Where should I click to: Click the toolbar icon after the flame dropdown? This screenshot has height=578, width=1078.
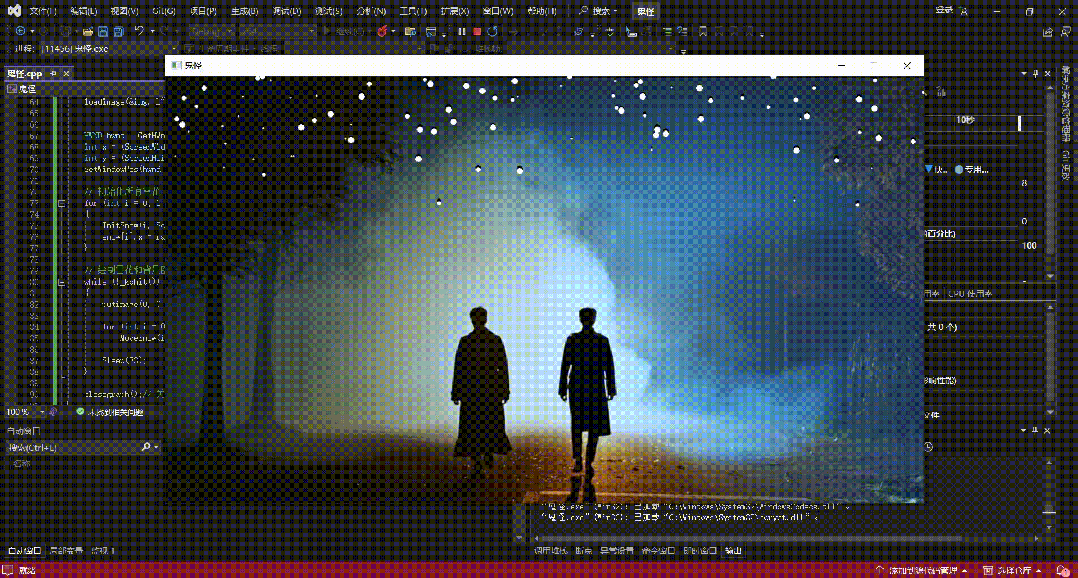pyautogui.click(x=410, y=31)
